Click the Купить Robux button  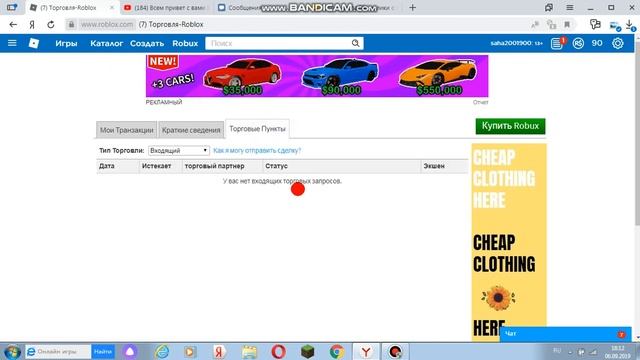click(510, 126)
